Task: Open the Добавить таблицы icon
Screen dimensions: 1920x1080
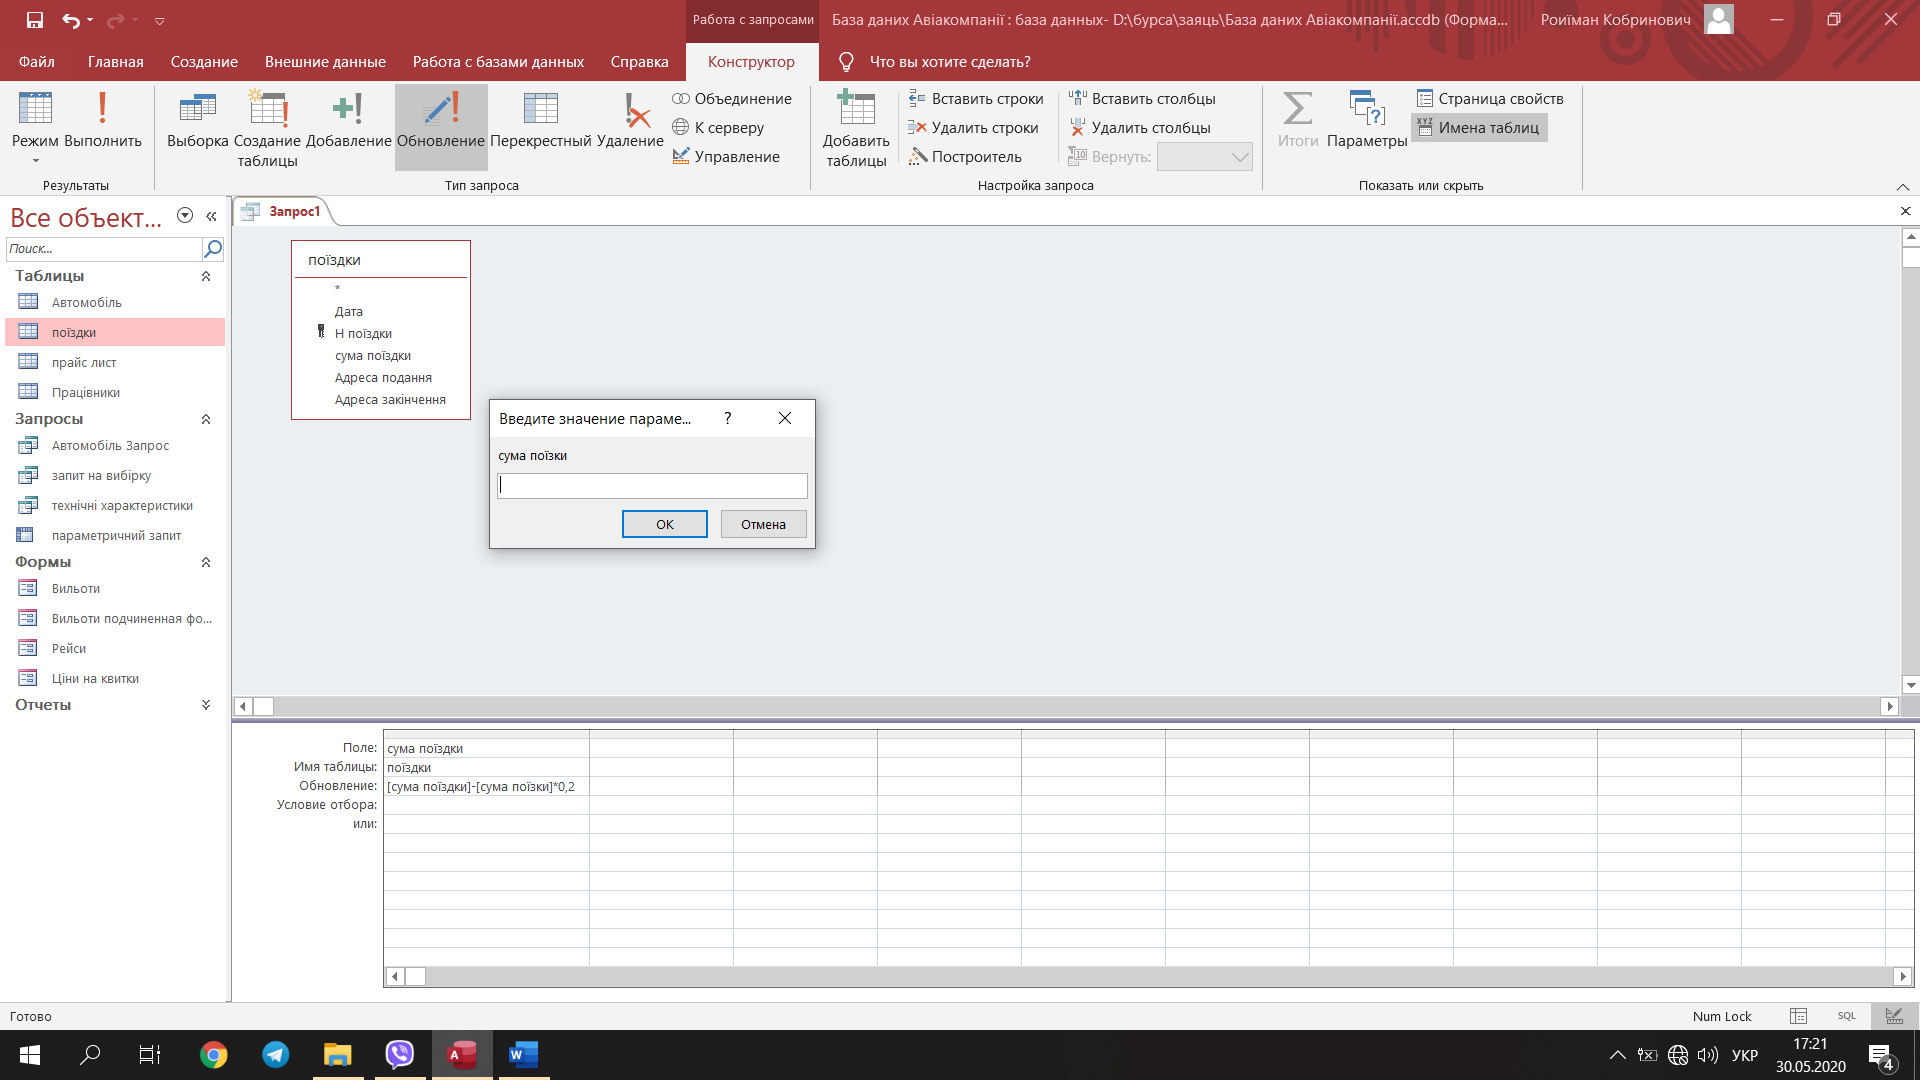Action: (856, 128)
